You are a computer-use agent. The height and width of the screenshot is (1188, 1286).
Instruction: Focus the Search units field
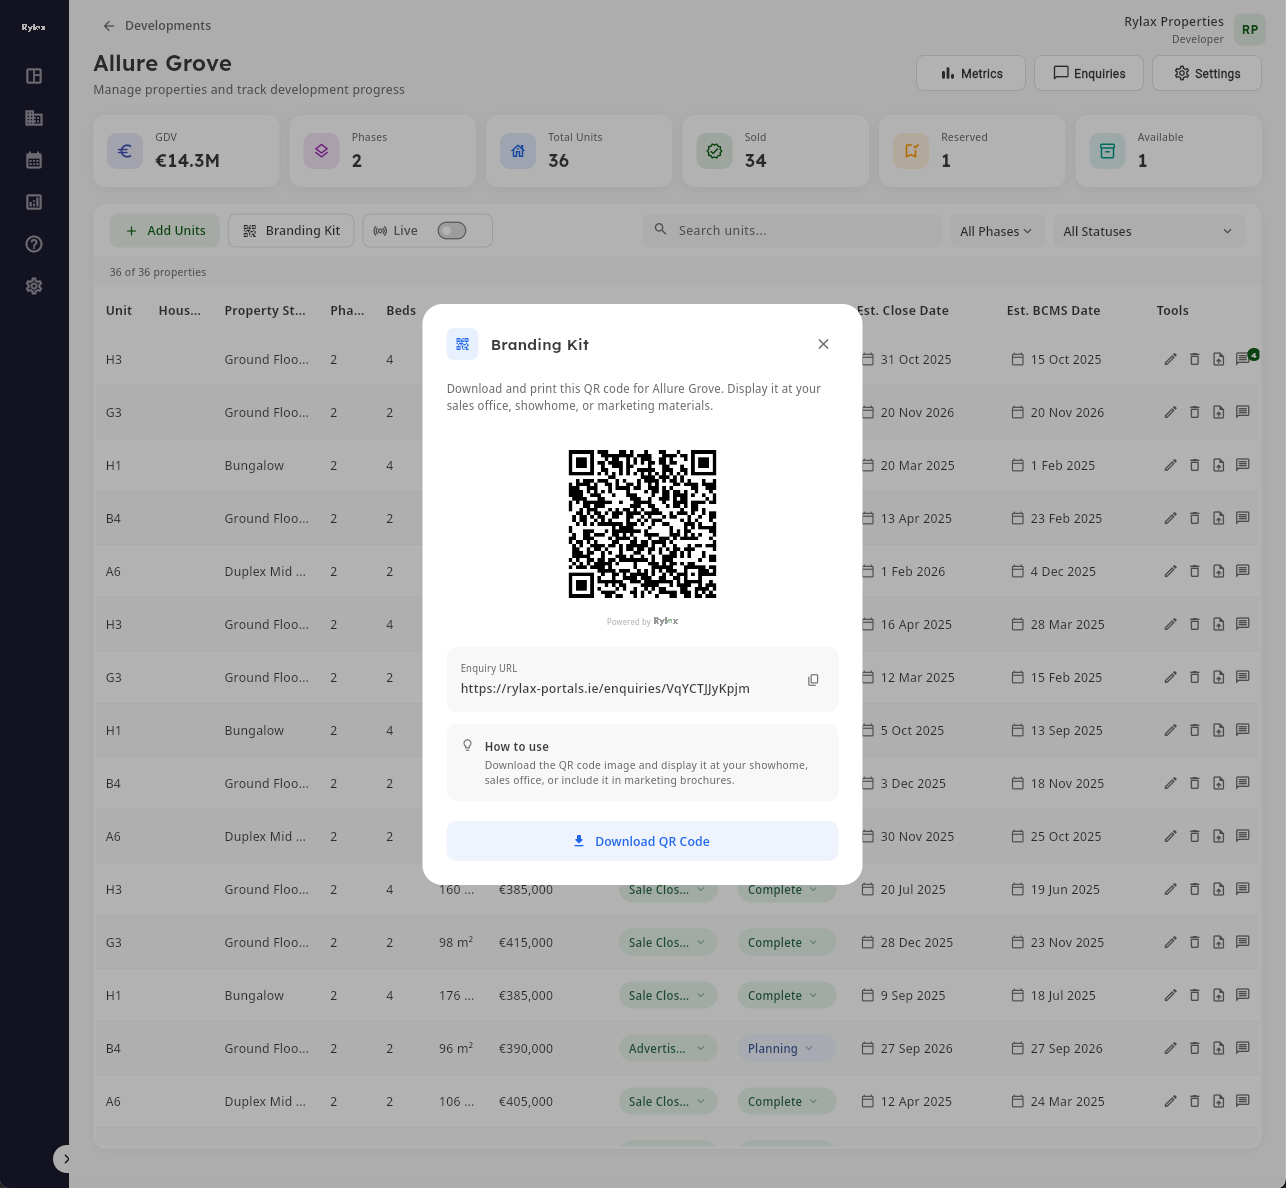pos(792,231)
